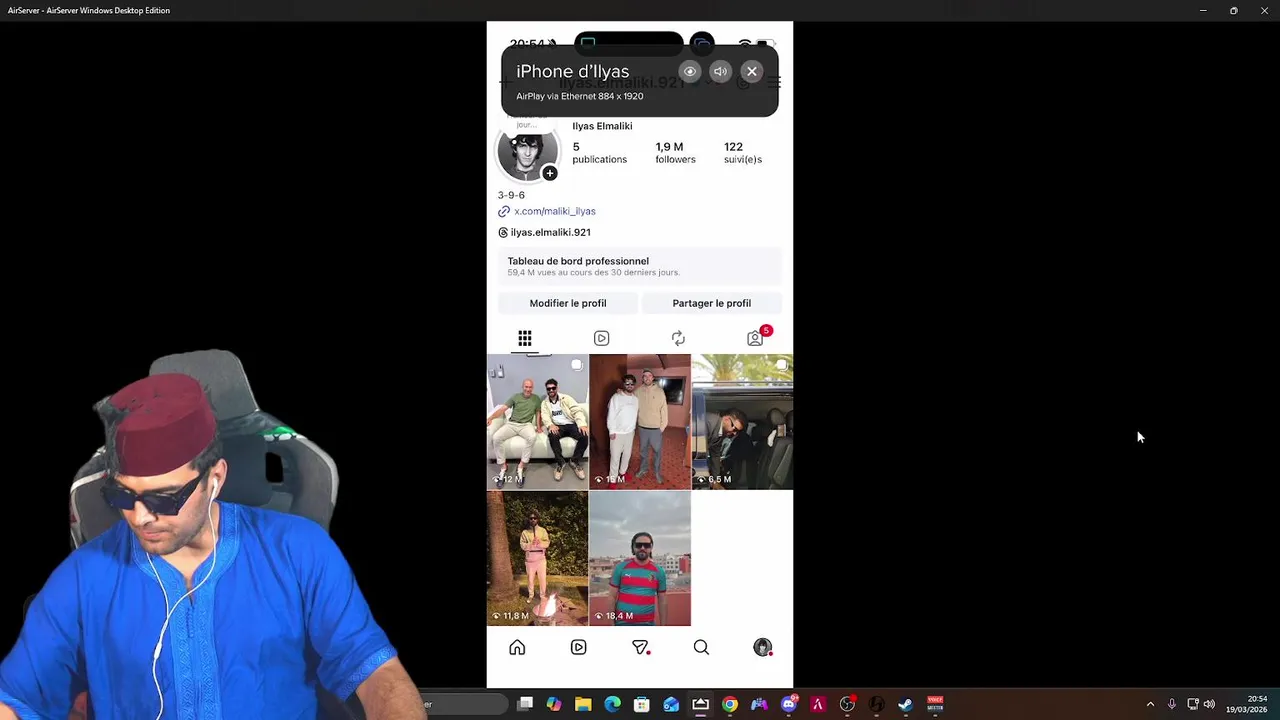Toggle the eye visibility icon in AirPlay overlay
This screenshot has width=1280, height=720.
point(689,72)
